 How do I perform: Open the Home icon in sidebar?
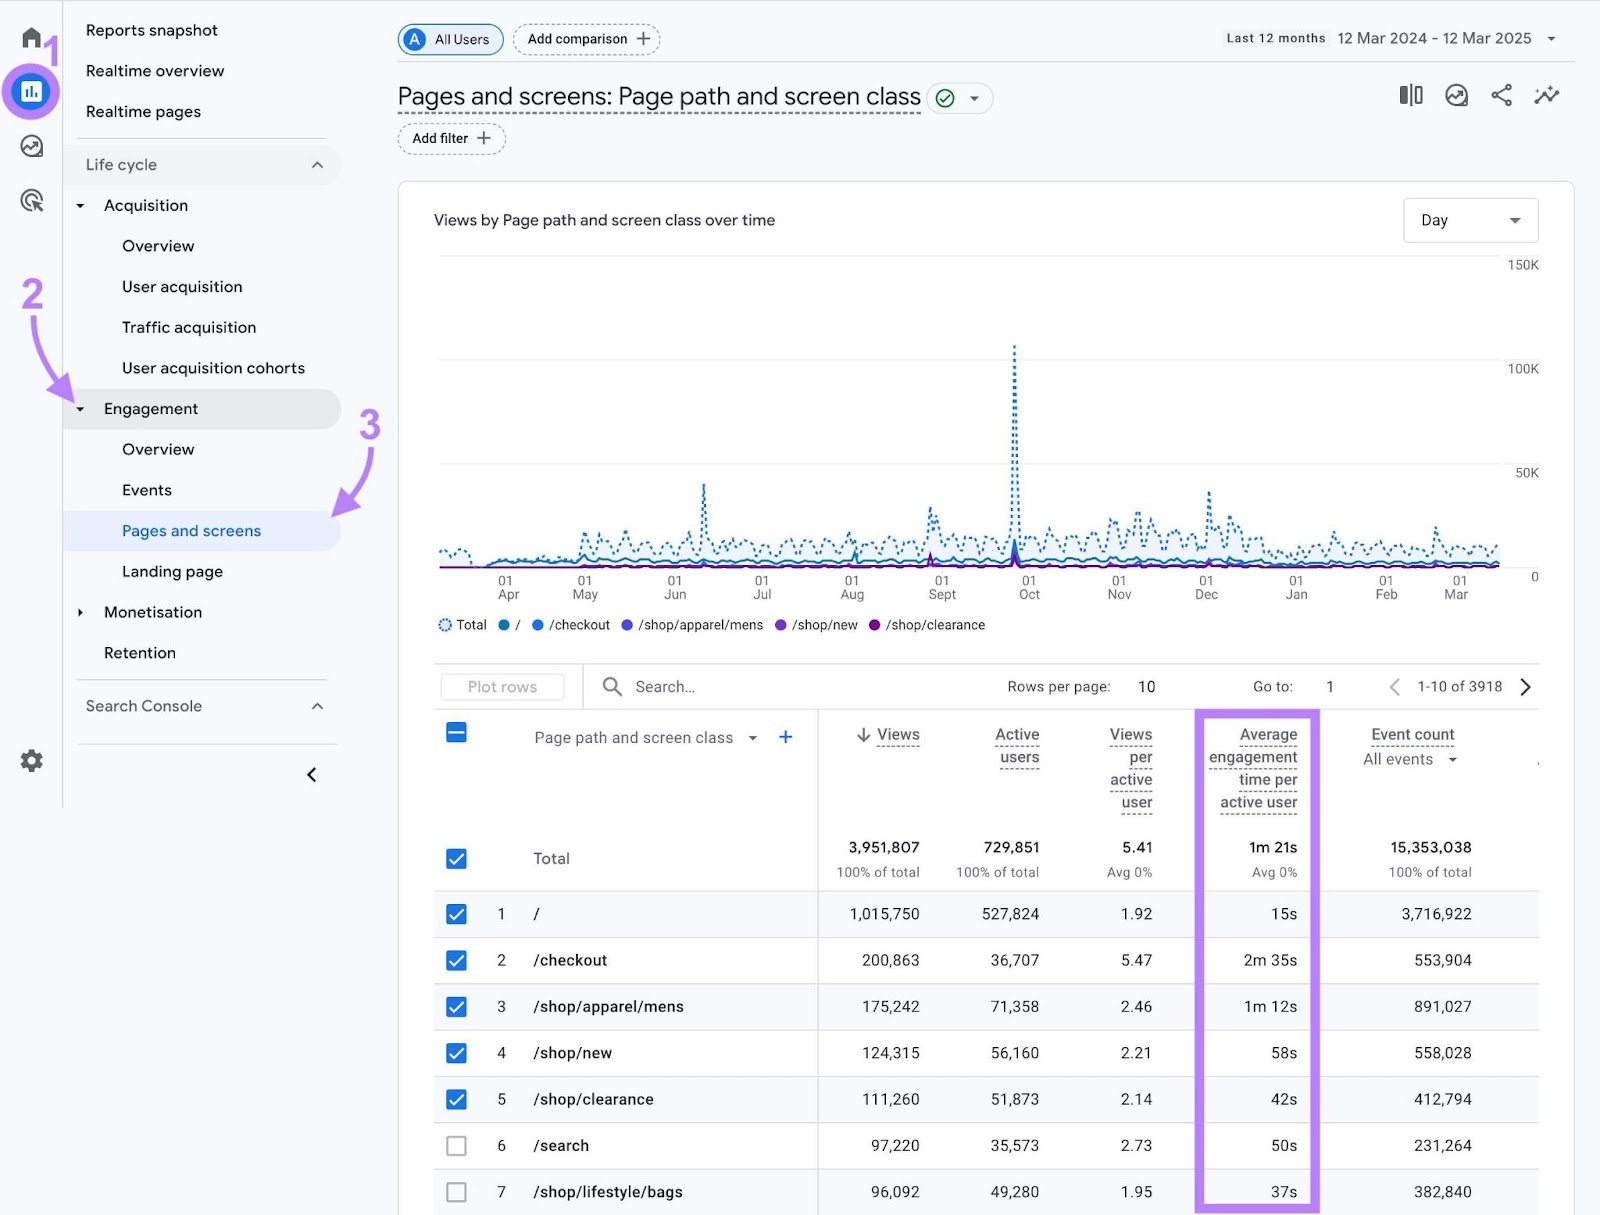(x=31, y=37)
